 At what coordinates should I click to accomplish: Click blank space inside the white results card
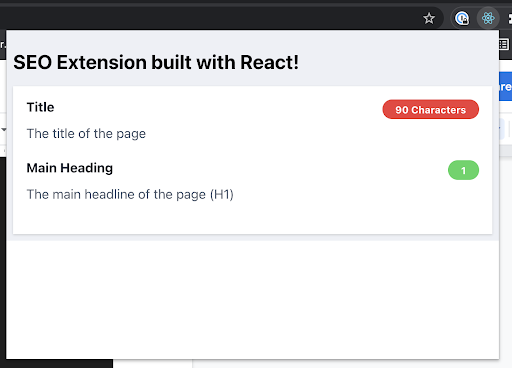point(252,217)
